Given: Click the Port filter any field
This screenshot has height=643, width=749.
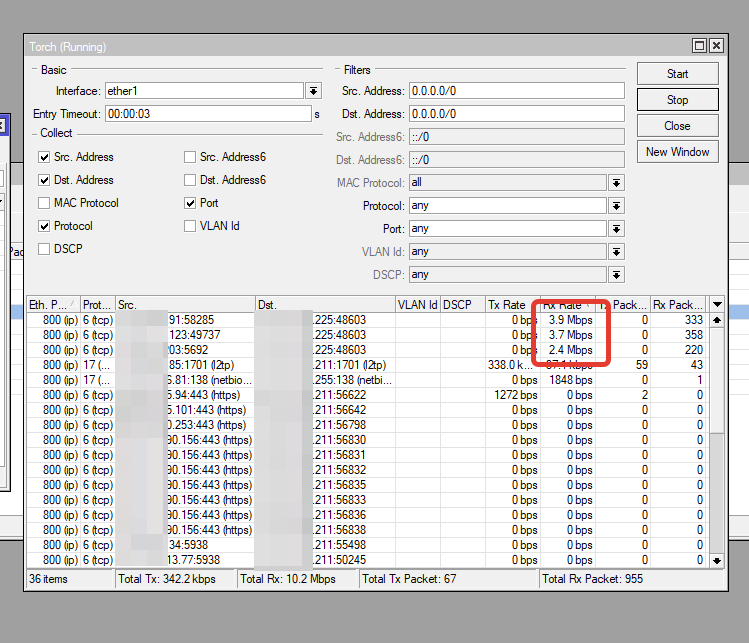Looking at the screenshot, I should tap(508, 229).
